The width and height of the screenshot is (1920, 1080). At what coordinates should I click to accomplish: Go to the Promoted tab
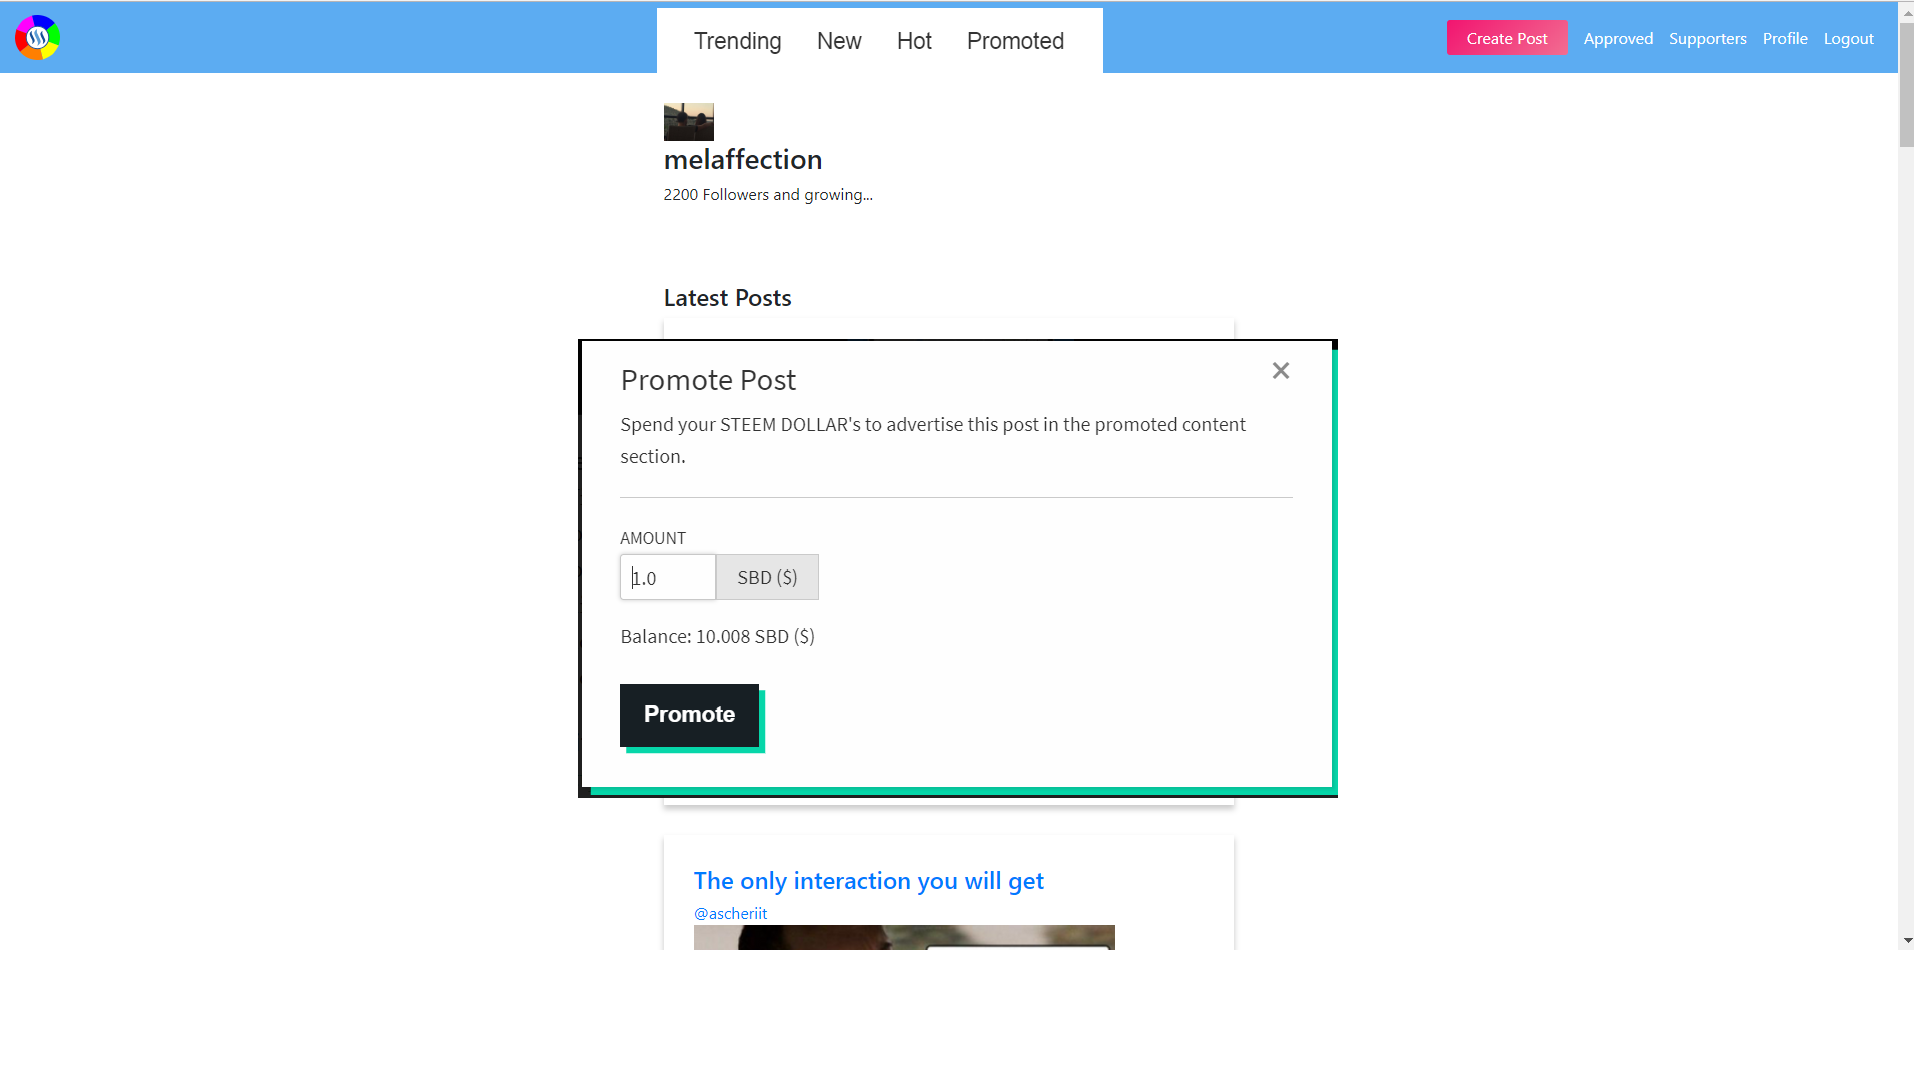(x=1014, y=41)
